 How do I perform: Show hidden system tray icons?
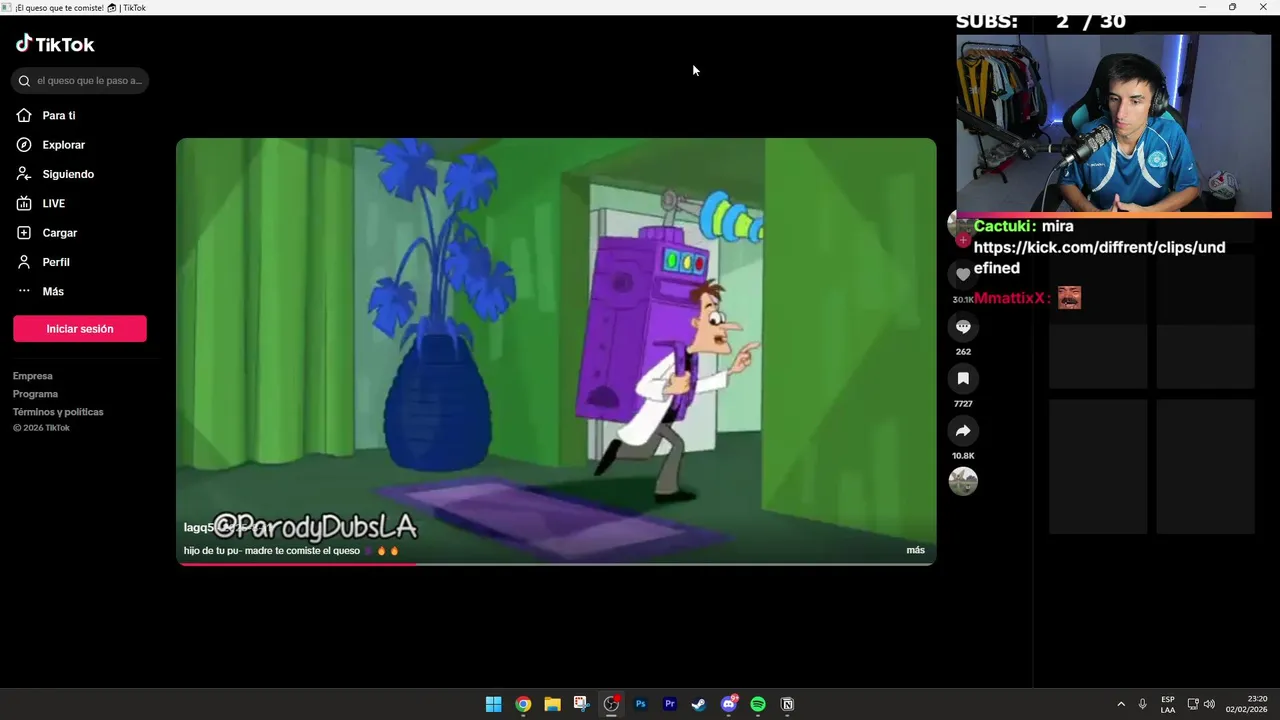coord(1121,704)
